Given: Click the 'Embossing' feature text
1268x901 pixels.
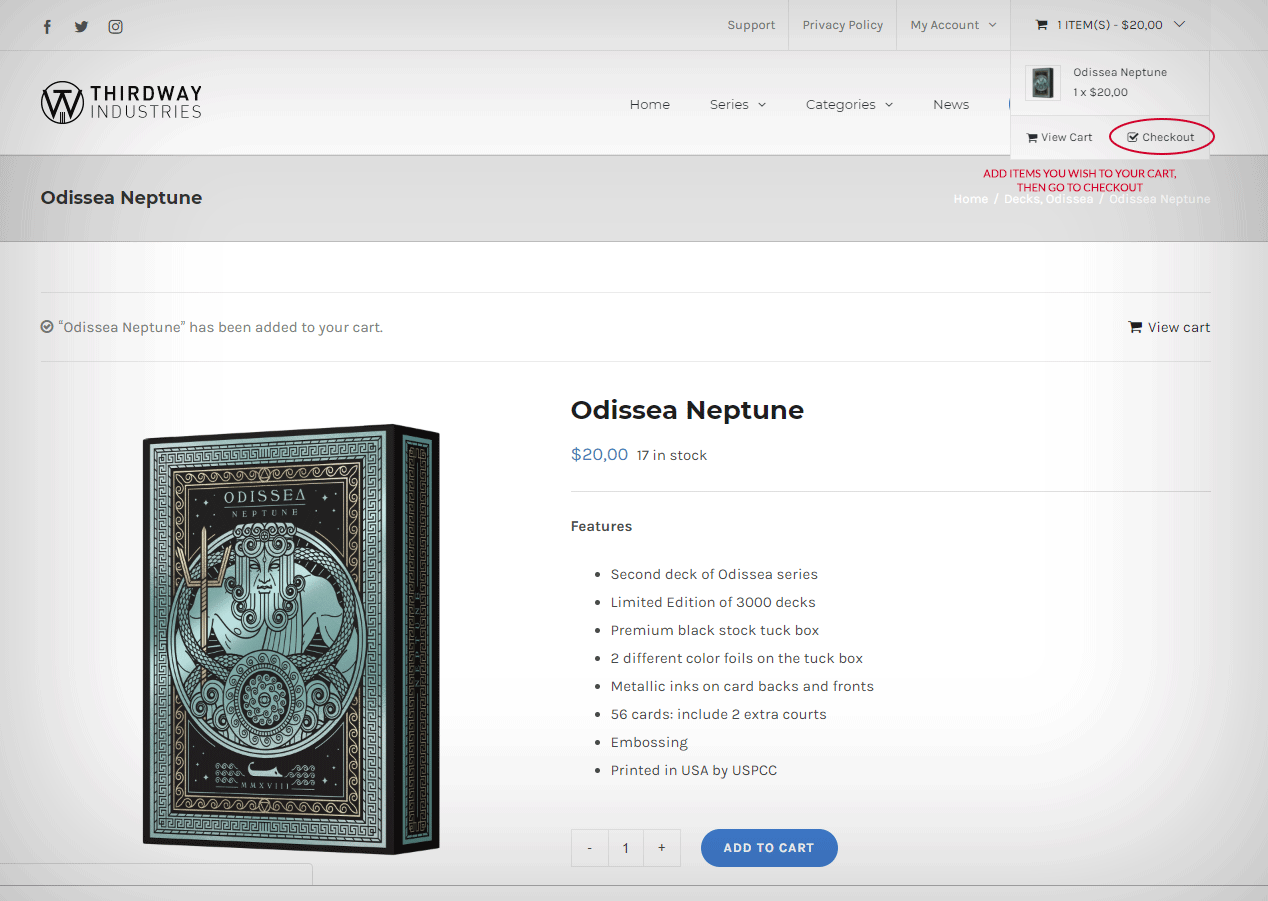Looking at the screenshot, I should (649, 742).
